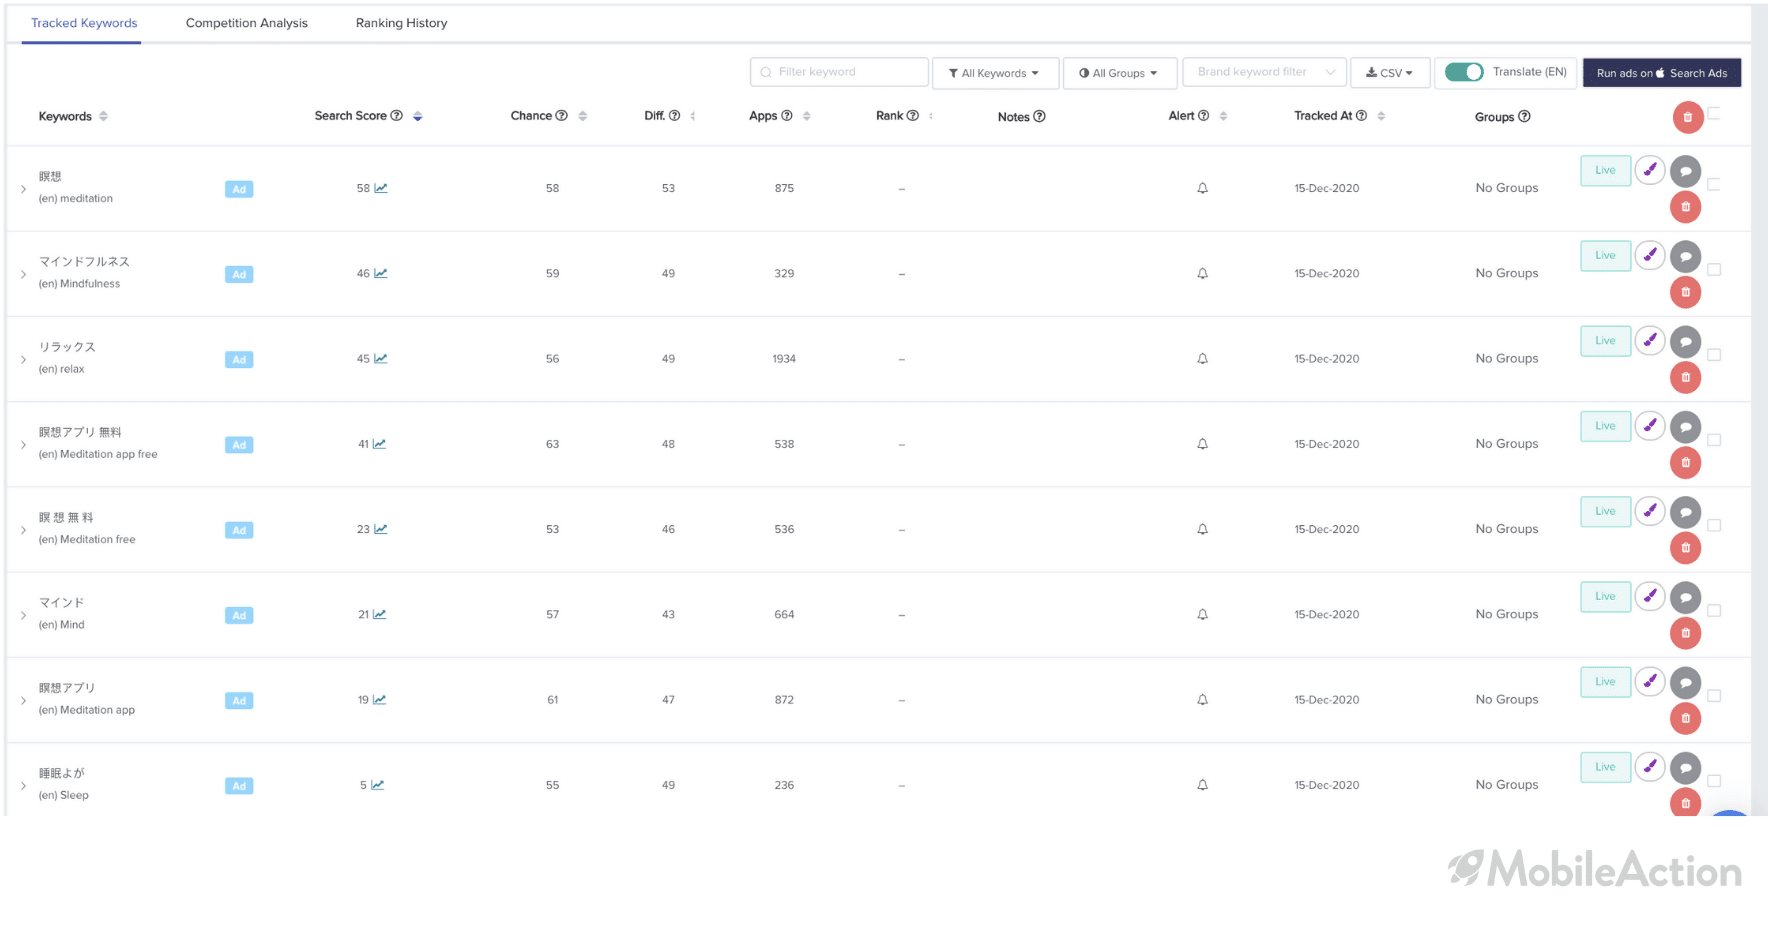Open trend chart for Mindfulness search score
Screen dimensions: 1768x938
click(x=381, y=273)
